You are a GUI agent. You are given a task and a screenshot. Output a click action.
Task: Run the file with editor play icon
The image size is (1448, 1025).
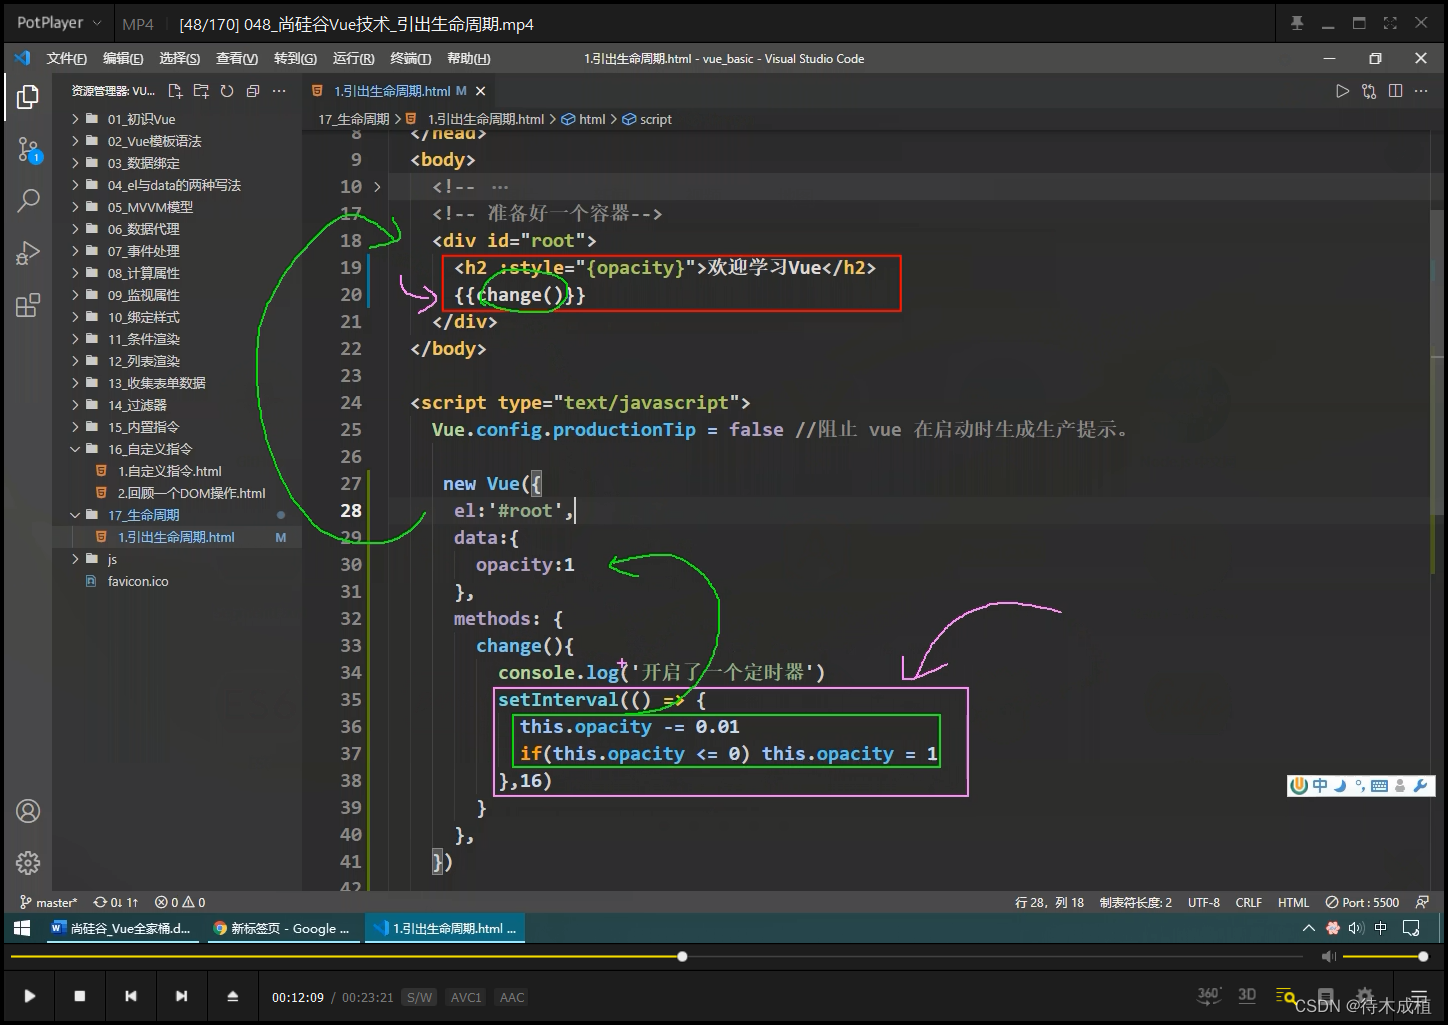click(1342, 91)
